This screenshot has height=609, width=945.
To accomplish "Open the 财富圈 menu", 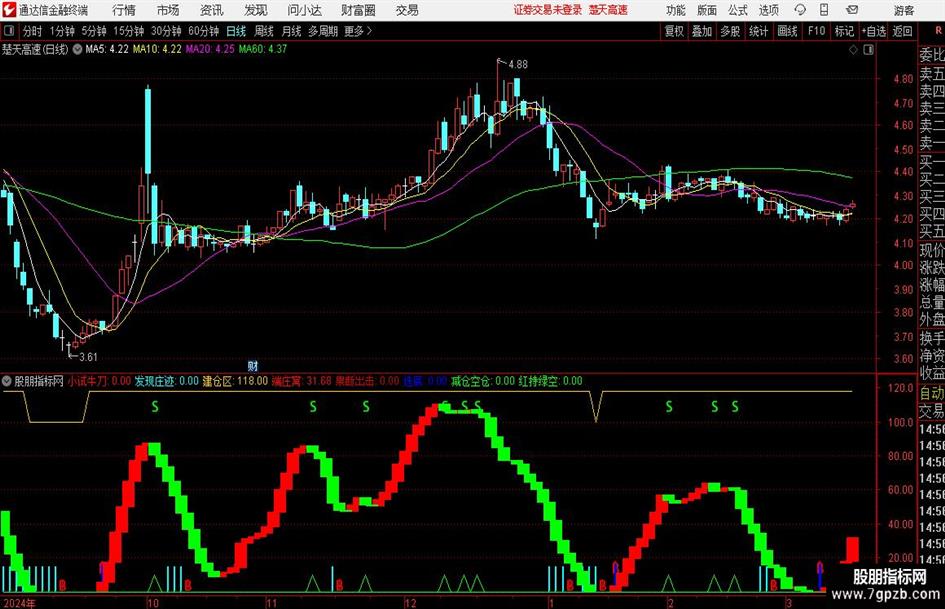I will pos(358,10).
